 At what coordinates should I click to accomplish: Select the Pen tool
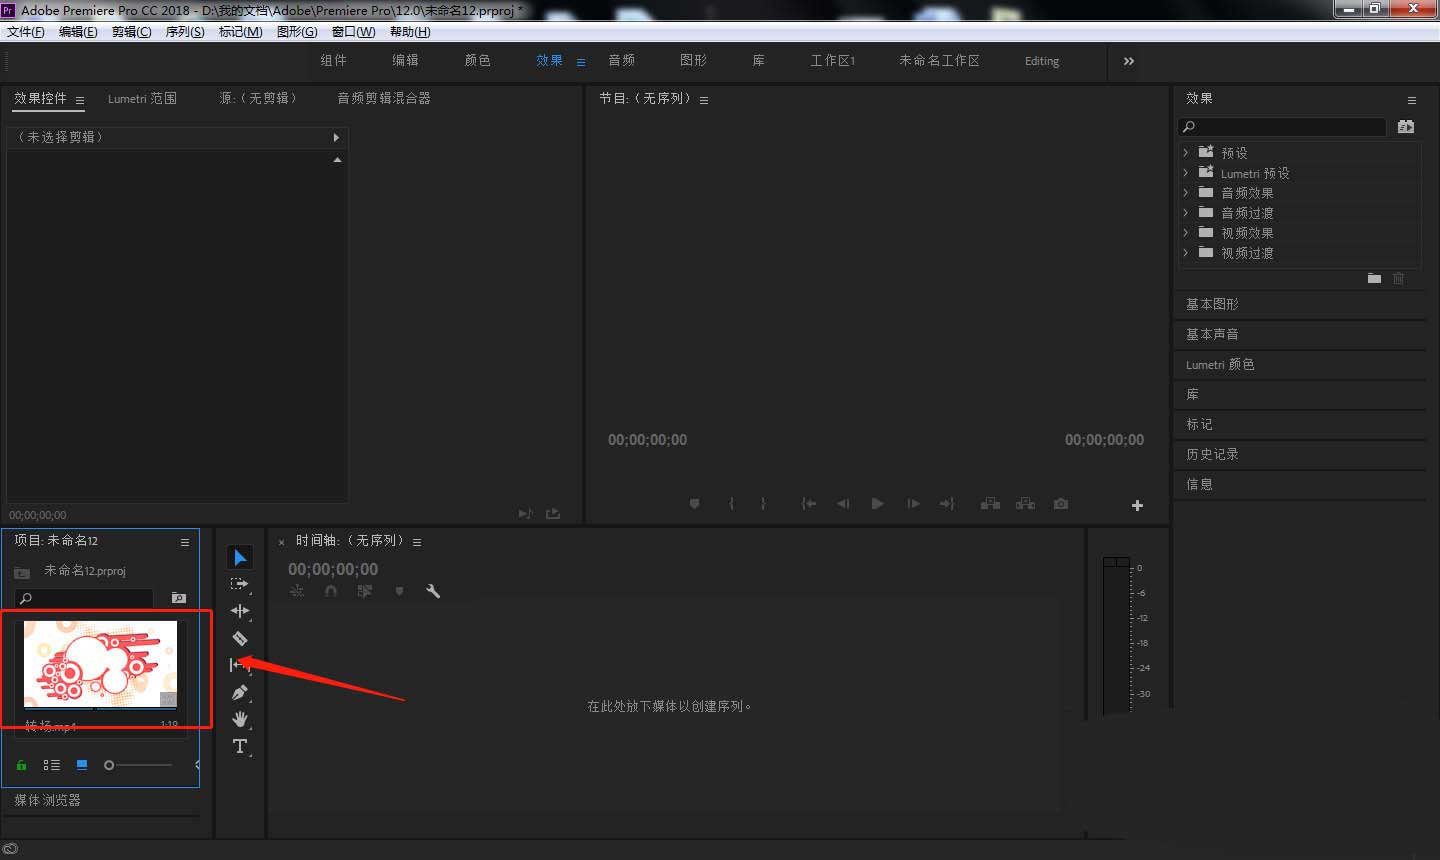[x=240, y=692]
